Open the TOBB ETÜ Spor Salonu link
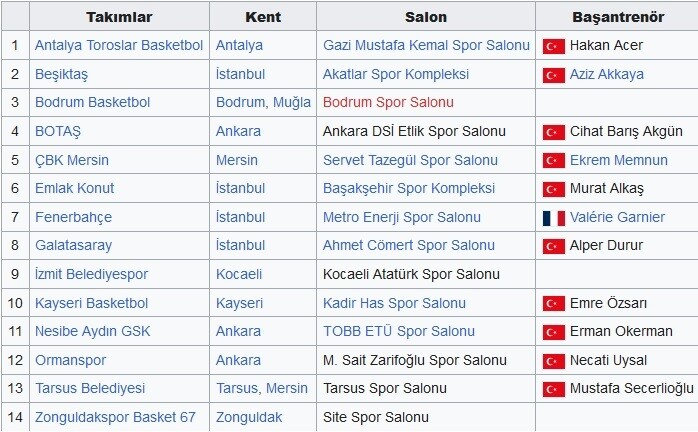The width and height of the screenshot is (698, 432). point(399,331)
